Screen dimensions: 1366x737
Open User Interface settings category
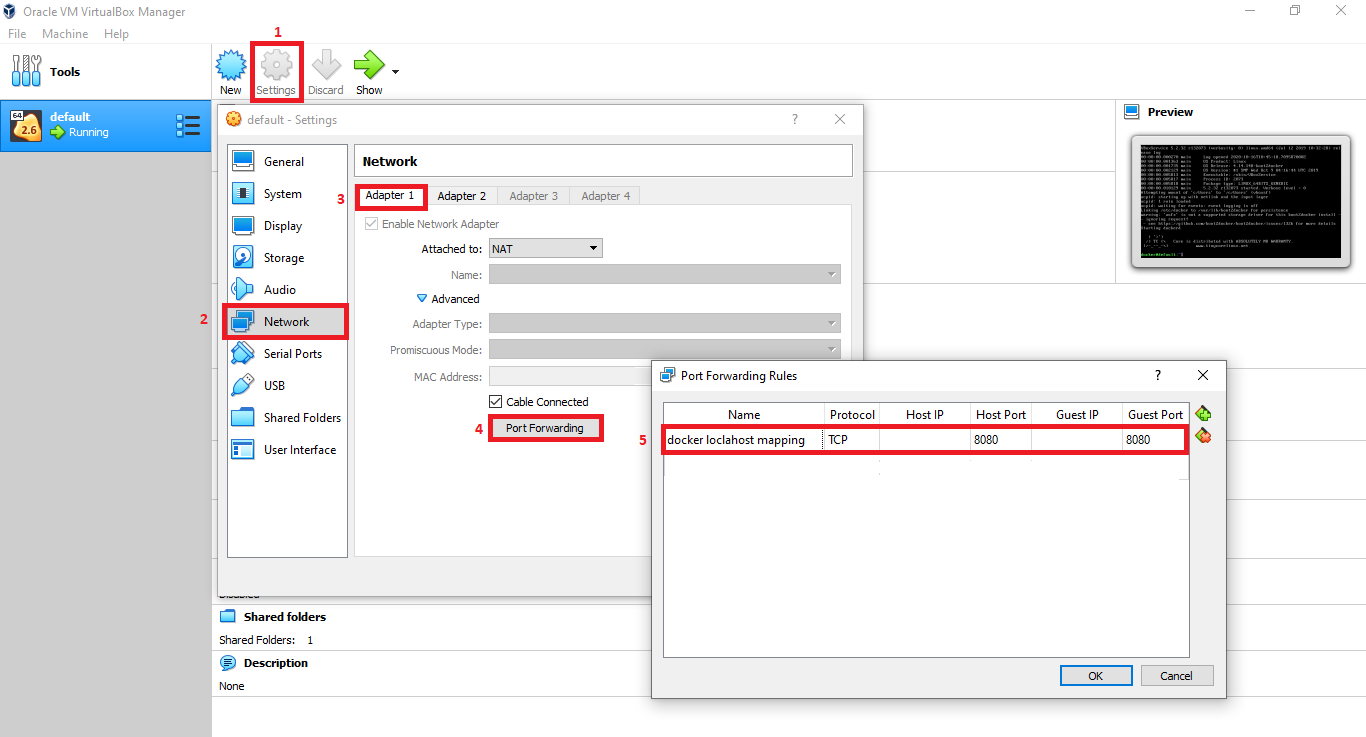[287, 449]
